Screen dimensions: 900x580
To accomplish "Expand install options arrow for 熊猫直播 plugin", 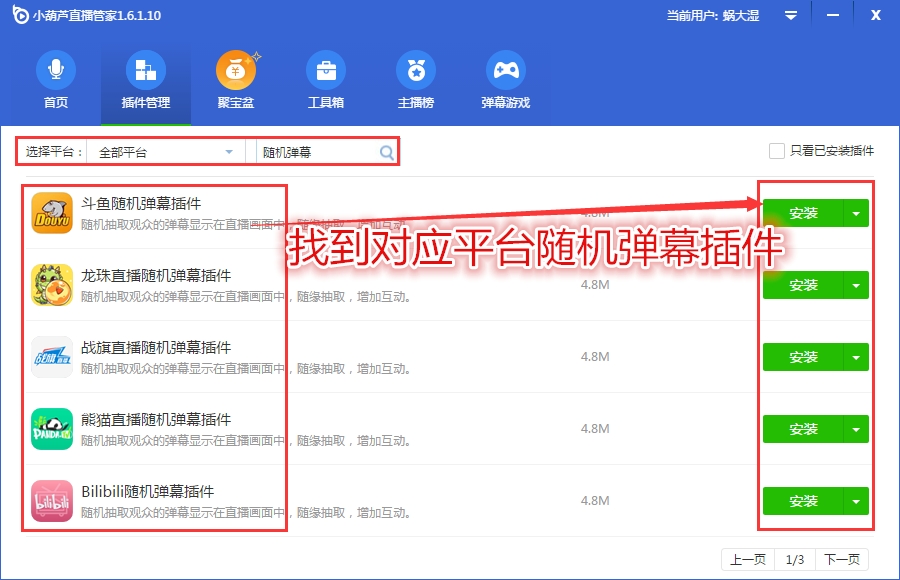I will [856, 429].
